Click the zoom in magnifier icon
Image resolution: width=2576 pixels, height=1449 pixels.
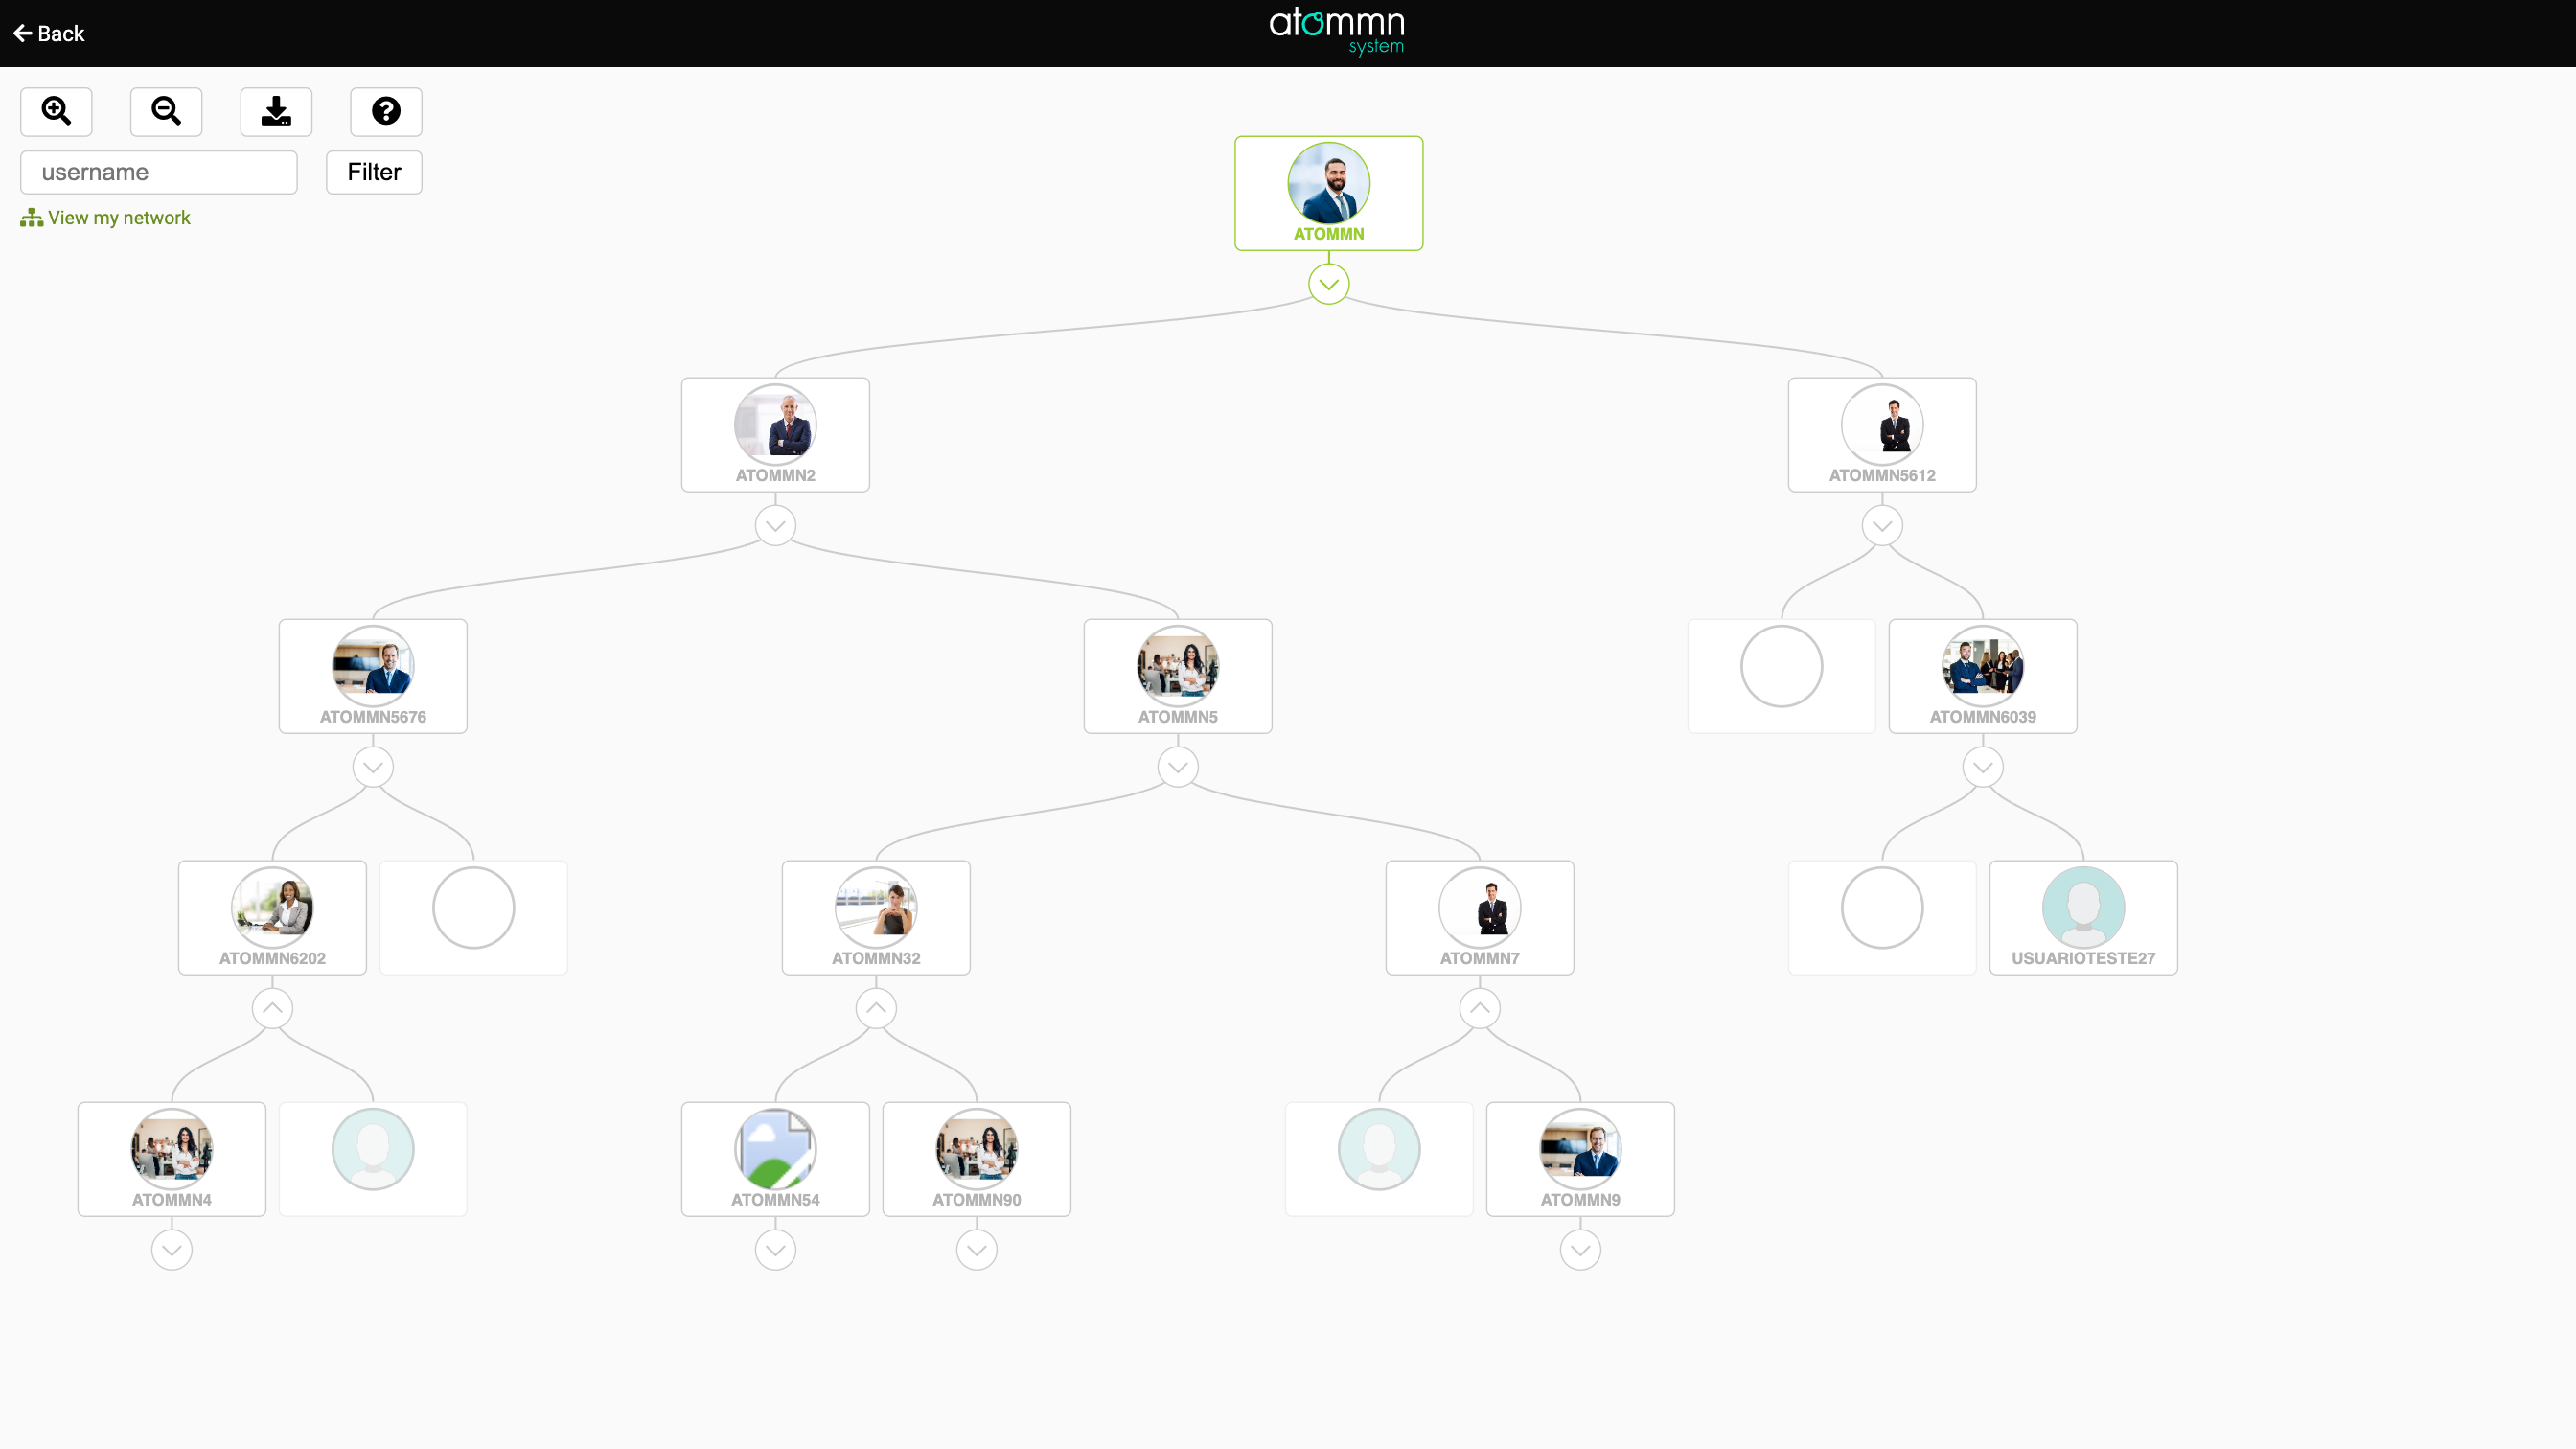point(57,111)
